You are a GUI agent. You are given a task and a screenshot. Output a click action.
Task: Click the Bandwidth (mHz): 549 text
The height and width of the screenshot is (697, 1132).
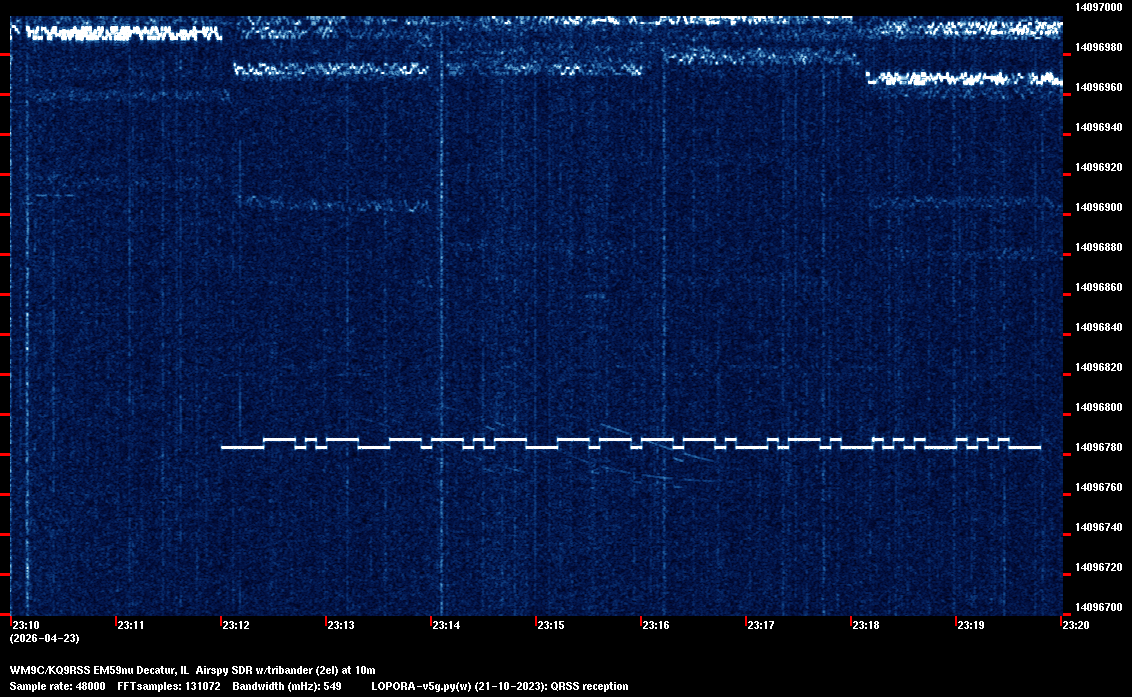[287, 686]
